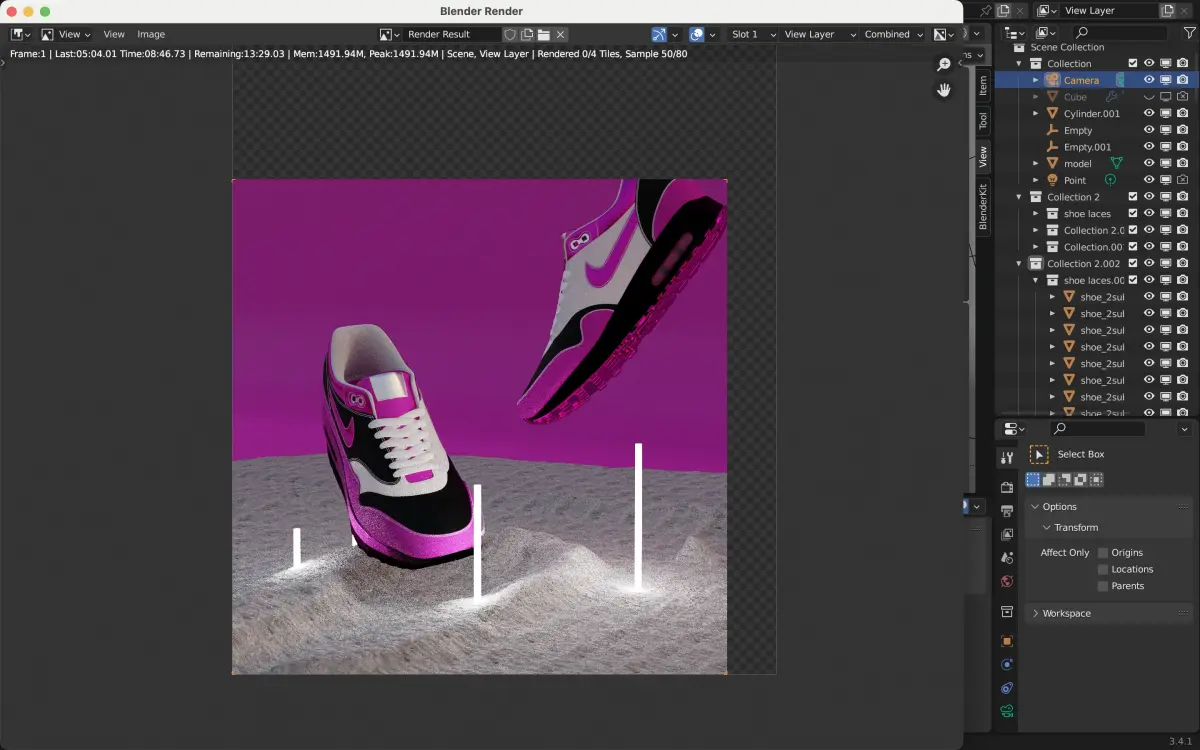Screen dimensions: 1200x750
Task: Switch to the Item sidebar tab
Action: click(983, 86)
